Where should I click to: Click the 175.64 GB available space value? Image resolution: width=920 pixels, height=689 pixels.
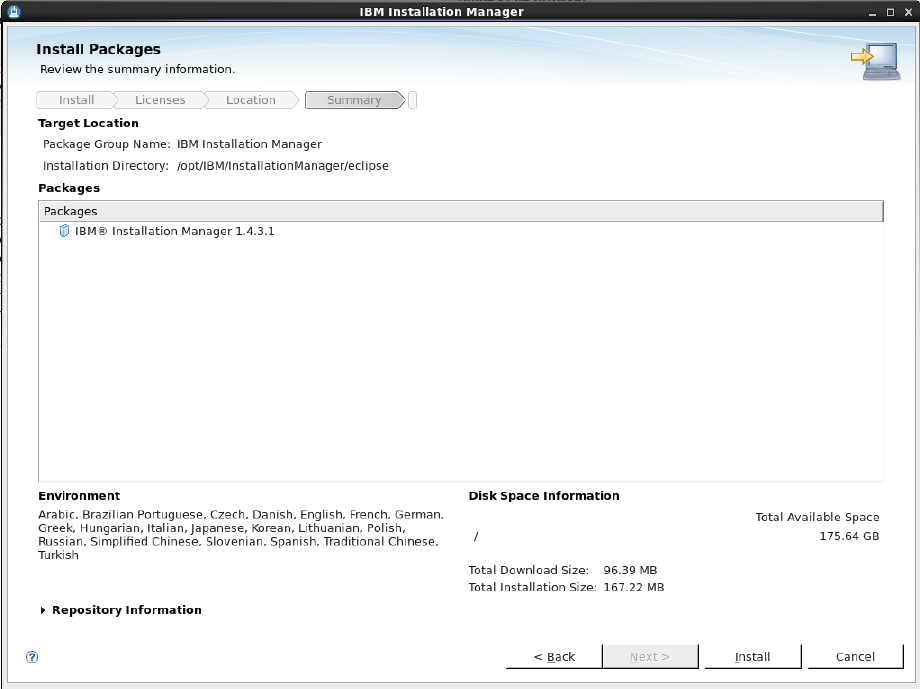pos(849,536)
